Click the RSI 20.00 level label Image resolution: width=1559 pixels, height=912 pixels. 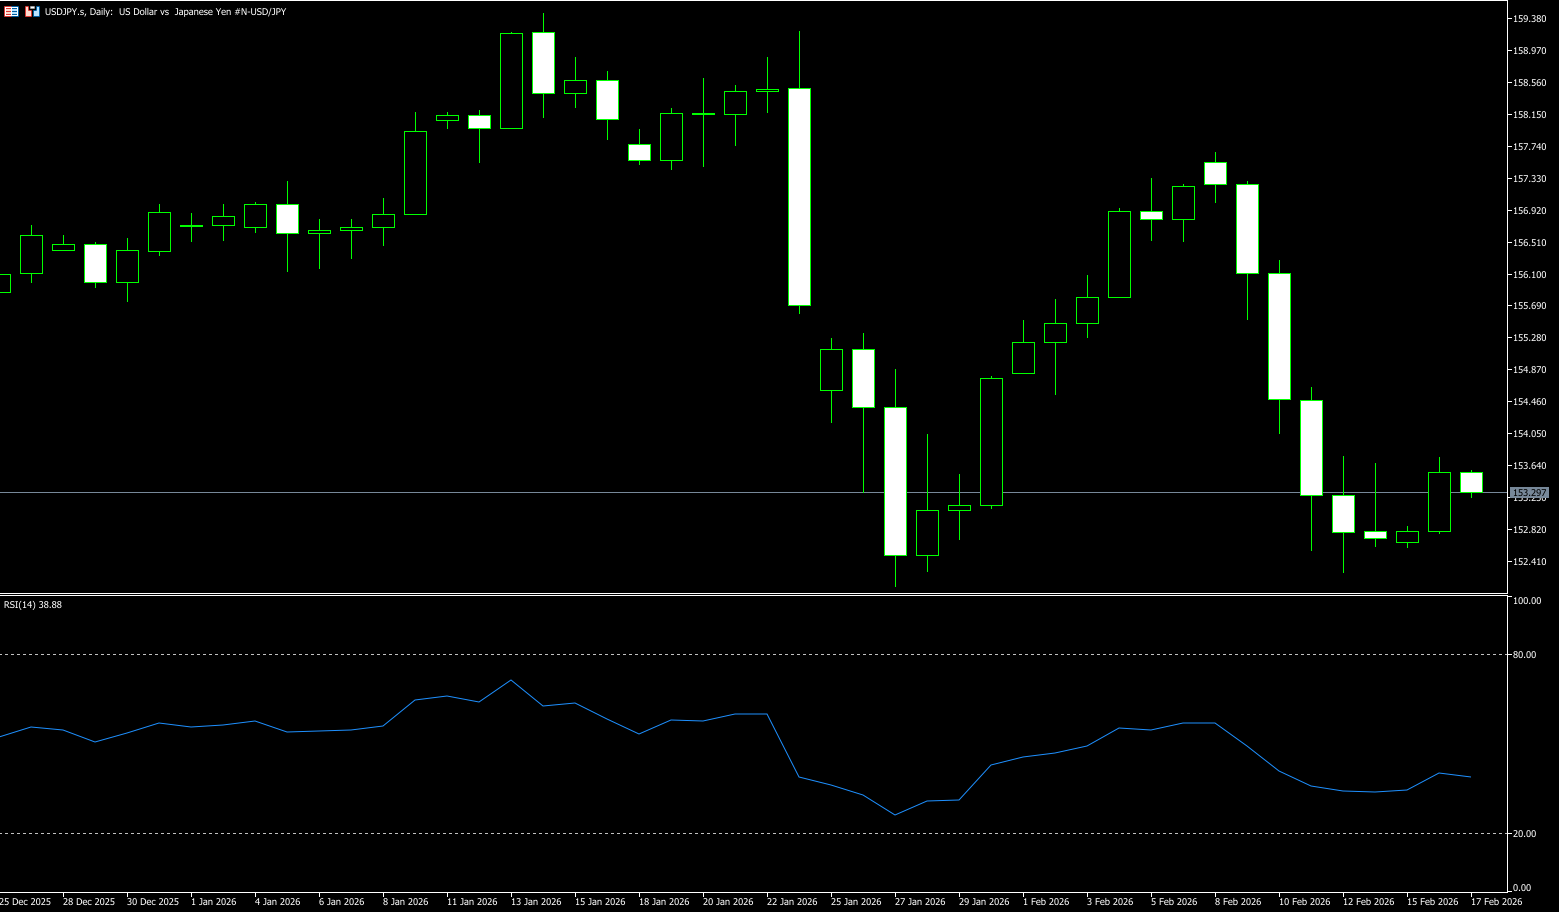click(1525, 834)
